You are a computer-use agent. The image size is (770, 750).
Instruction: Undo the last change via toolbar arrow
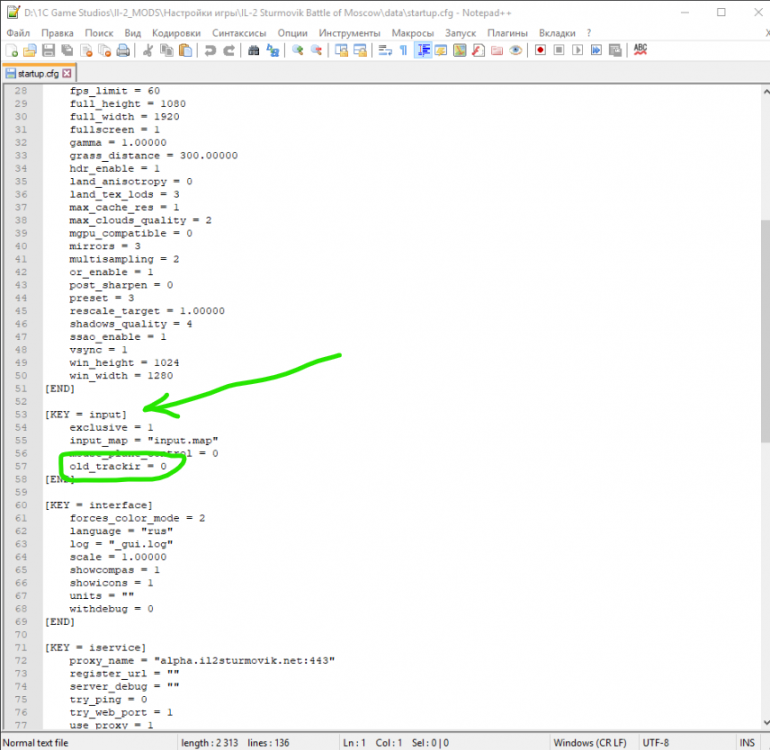210,50
